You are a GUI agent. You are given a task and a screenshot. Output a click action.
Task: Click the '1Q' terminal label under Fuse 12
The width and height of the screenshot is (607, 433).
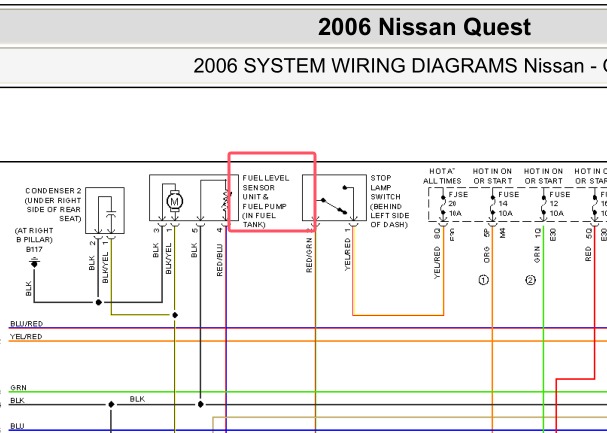pos(537,233)
